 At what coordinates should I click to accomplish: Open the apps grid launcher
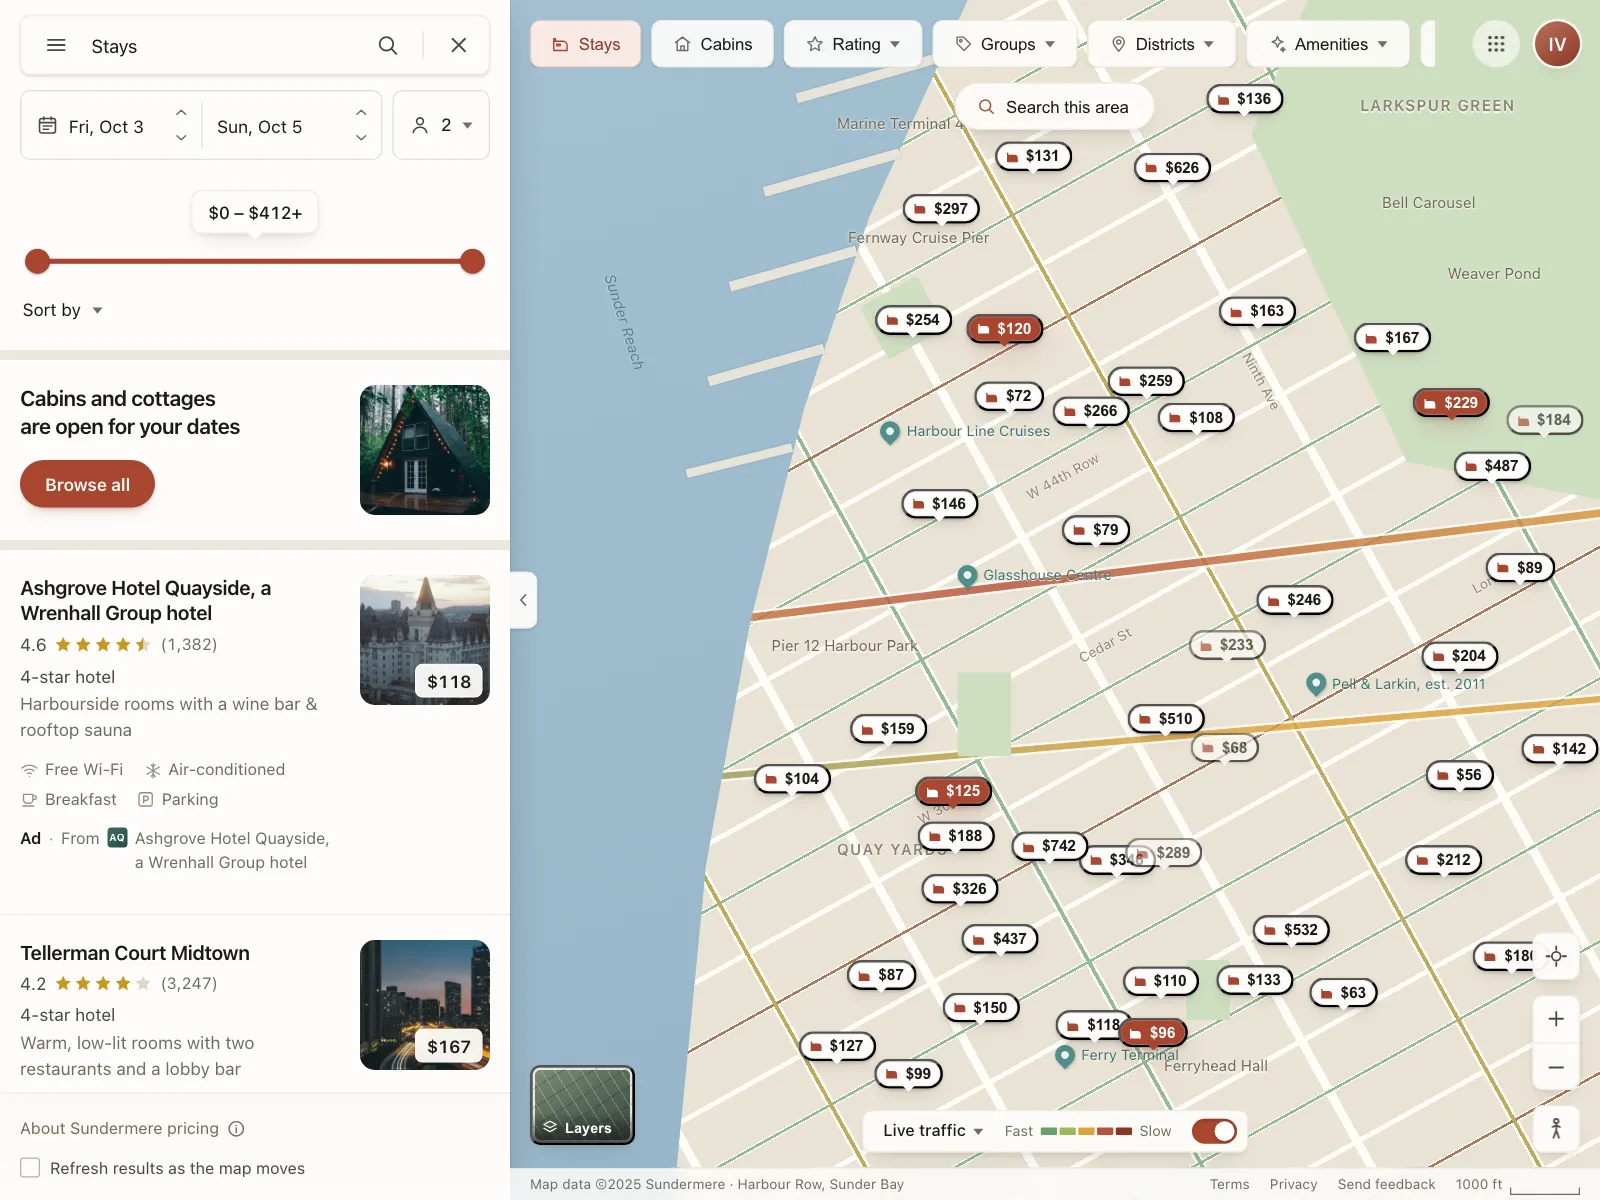point(1496,44)
